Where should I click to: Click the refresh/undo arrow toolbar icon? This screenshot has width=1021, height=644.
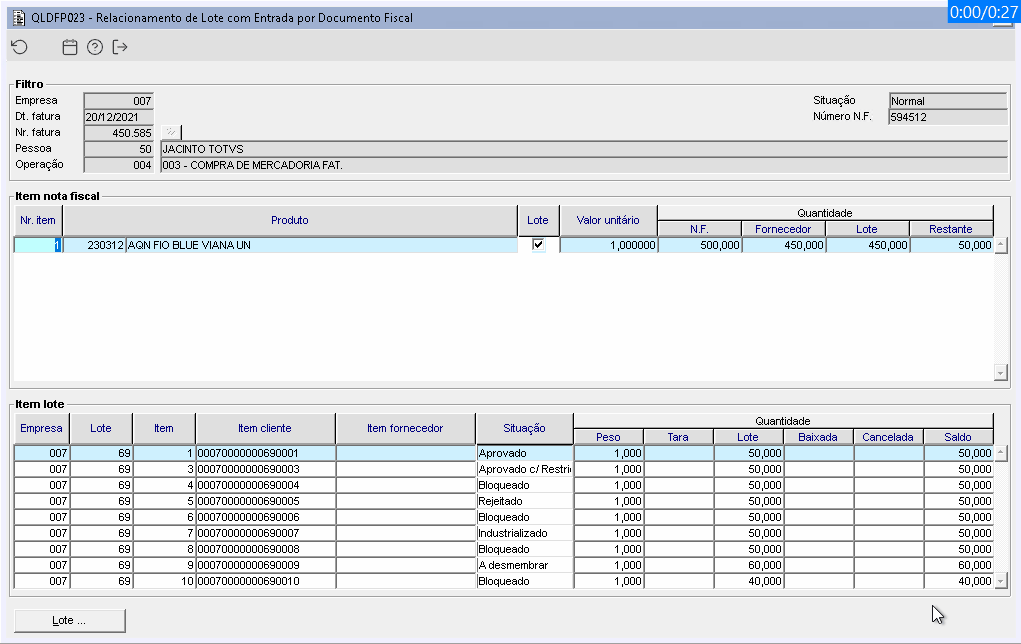19,47
